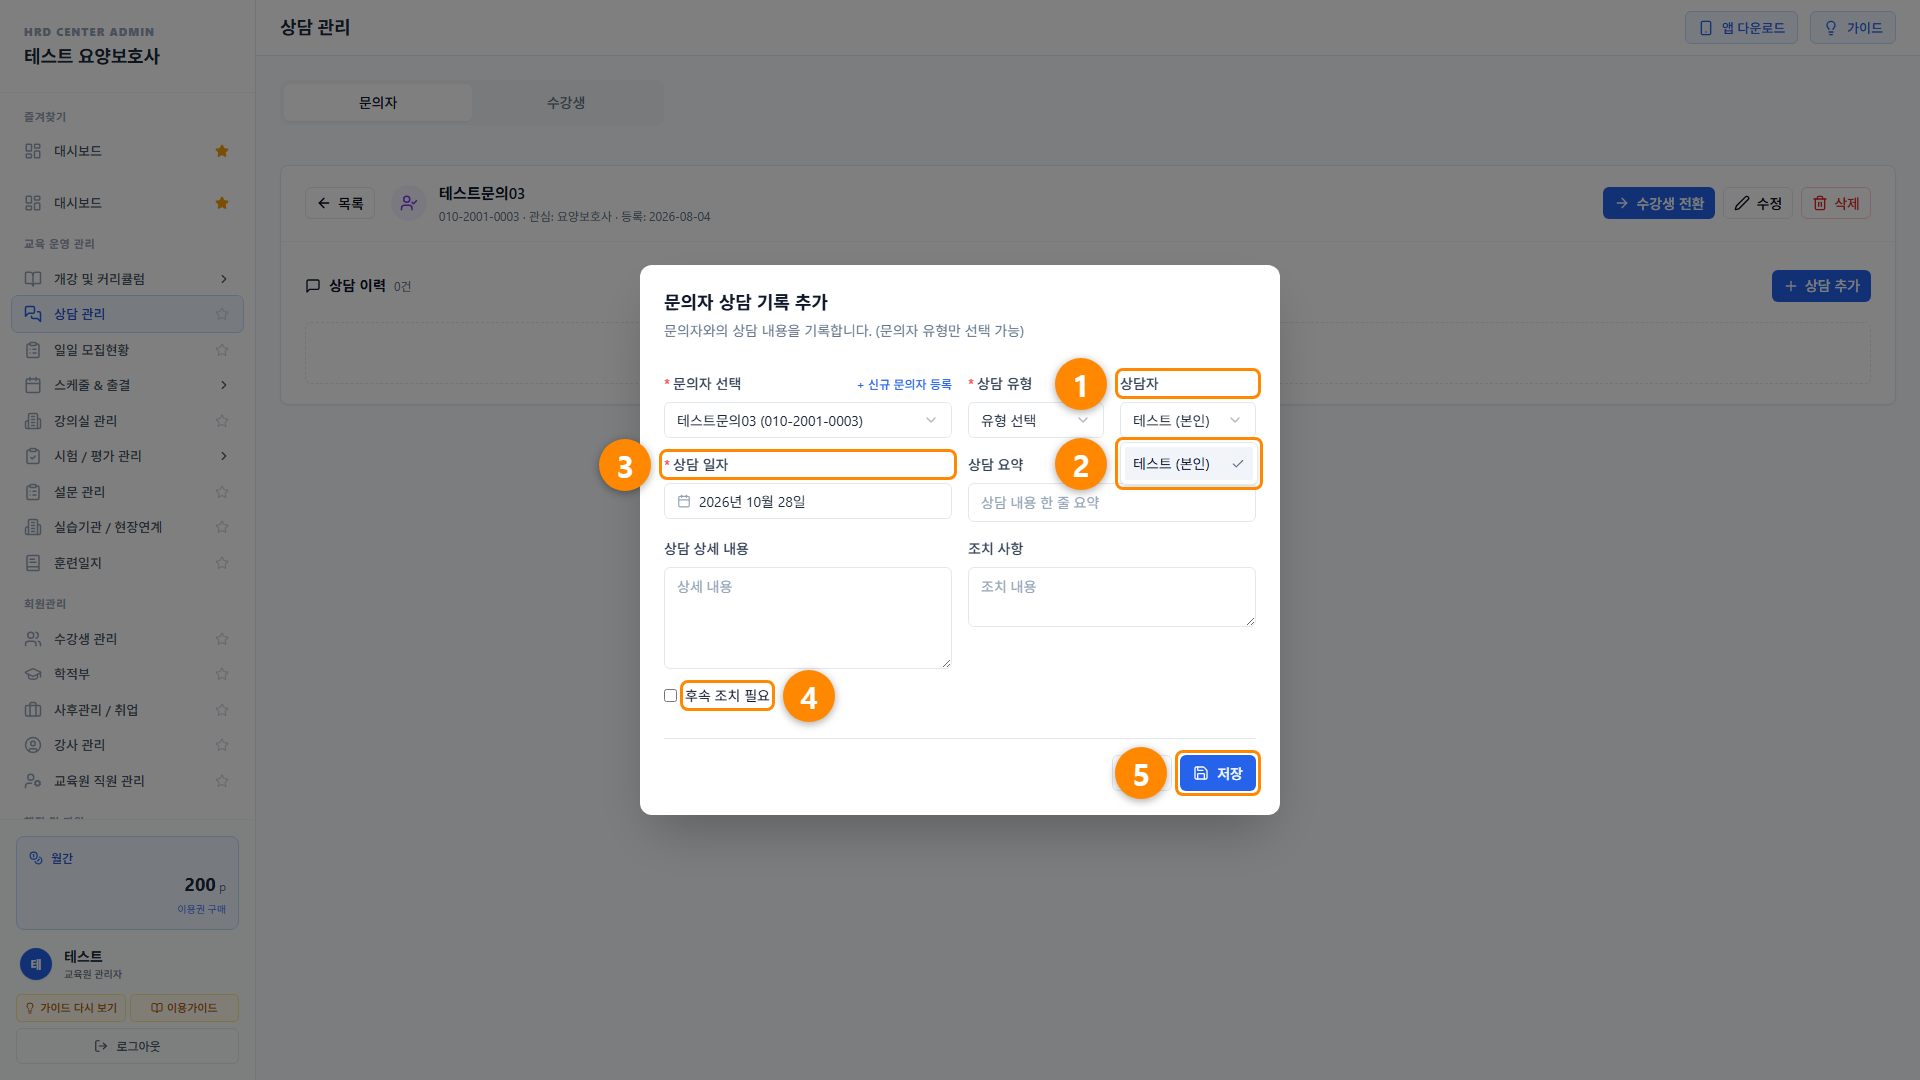
Task: Click the 목록 back button
Action: 340,203
